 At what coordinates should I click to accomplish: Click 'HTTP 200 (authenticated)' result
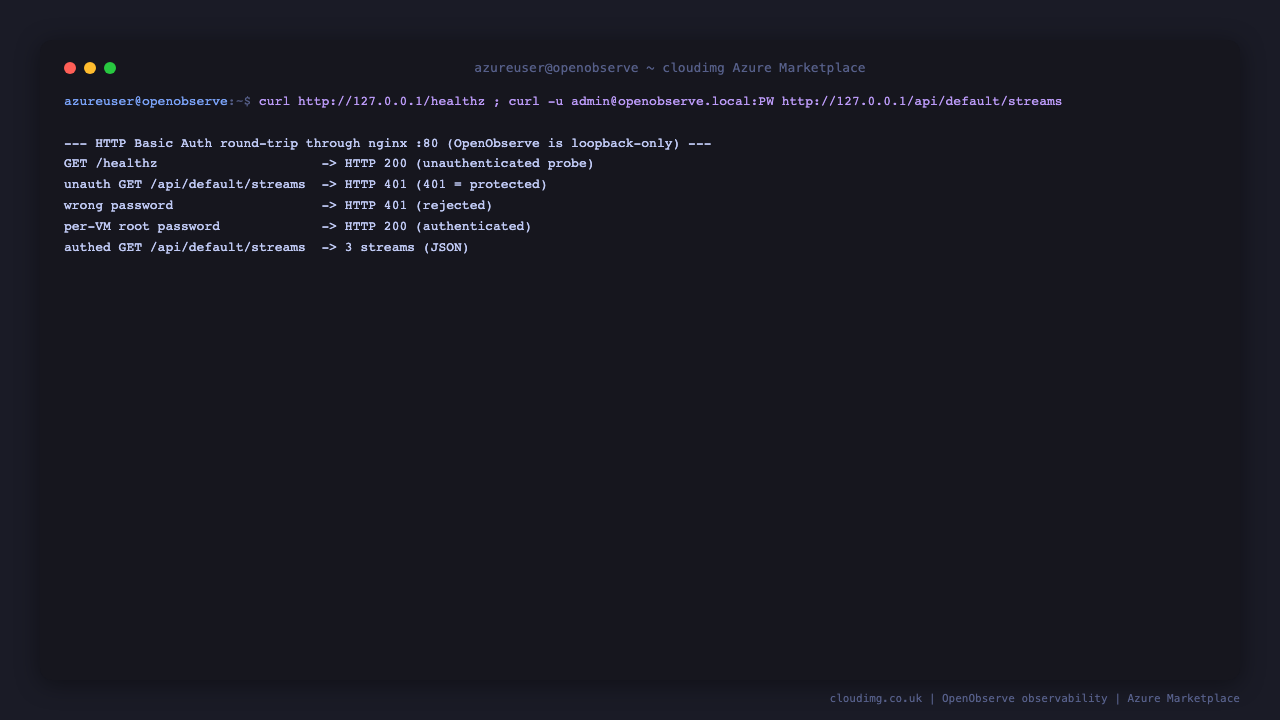click(438, 227)
